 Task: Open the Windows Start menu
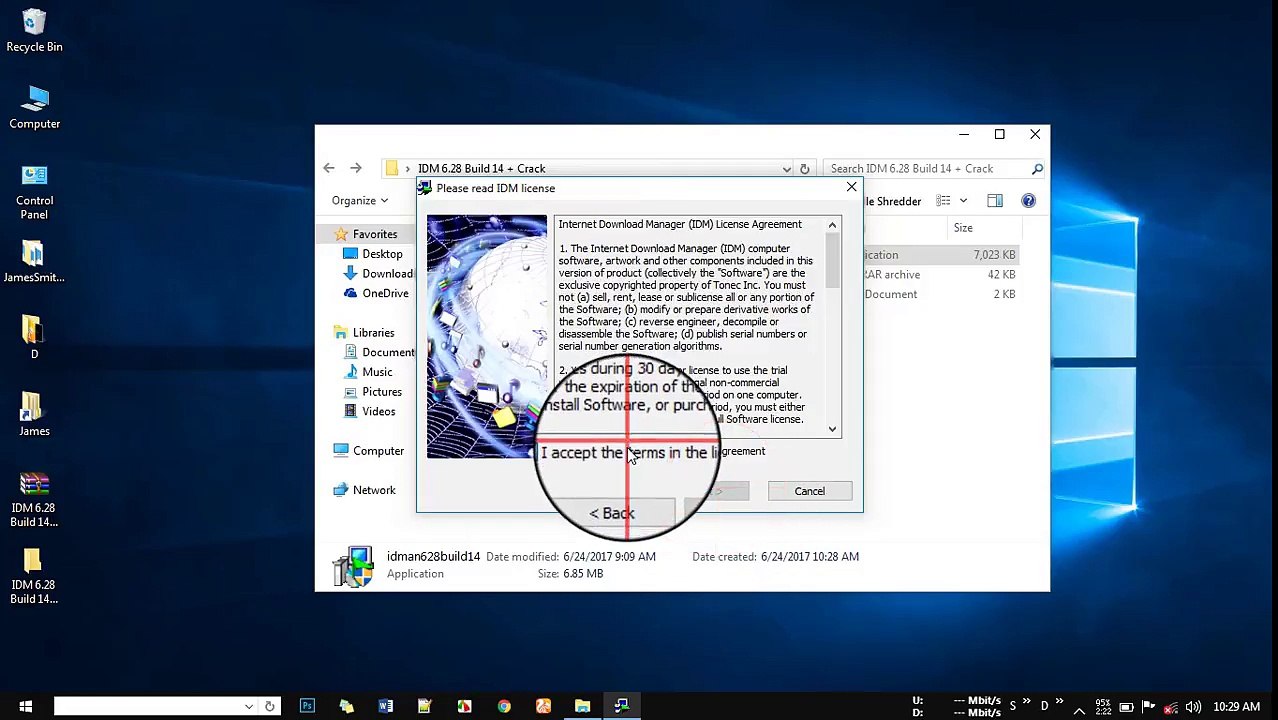tap(25, 706)
